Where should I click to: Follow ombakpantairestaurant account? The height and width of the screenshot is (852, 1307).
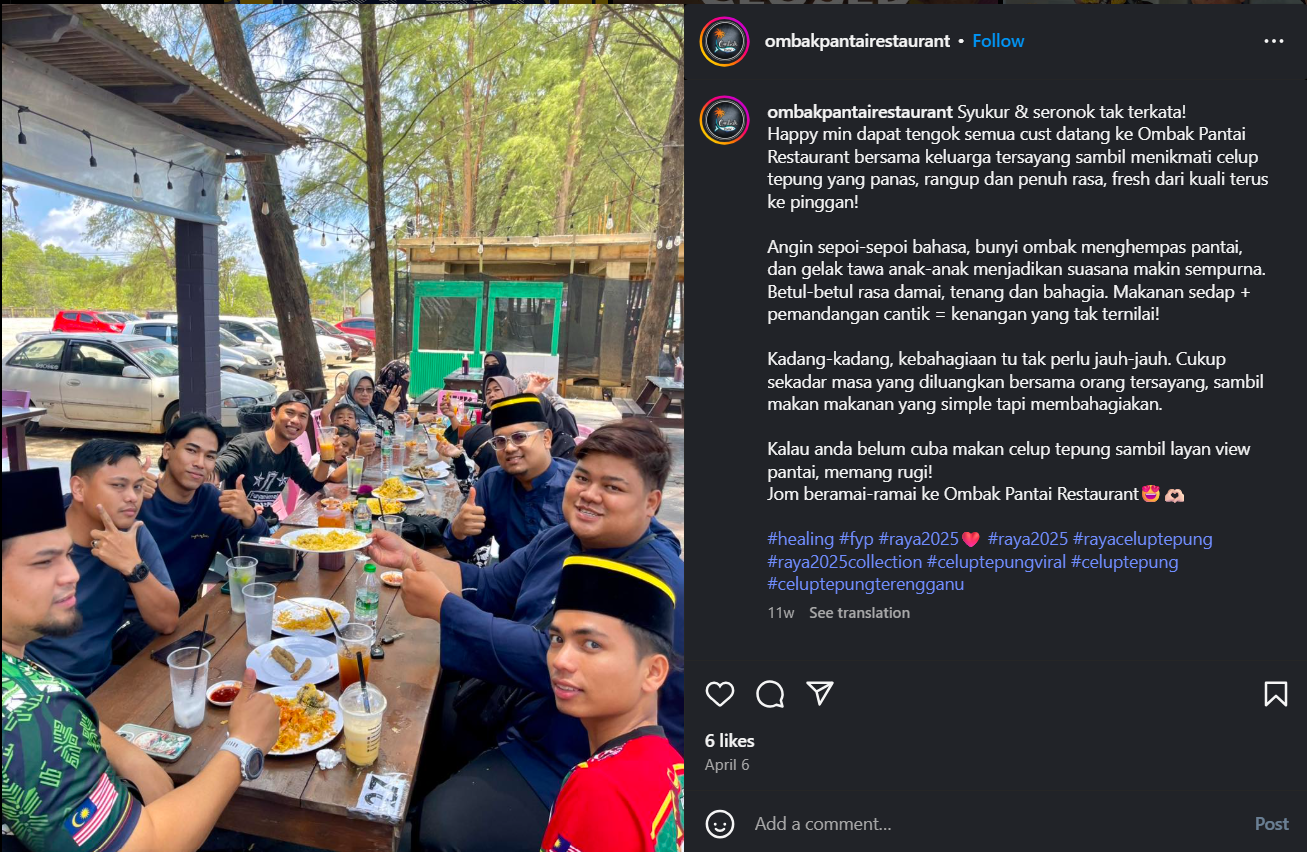998,41
